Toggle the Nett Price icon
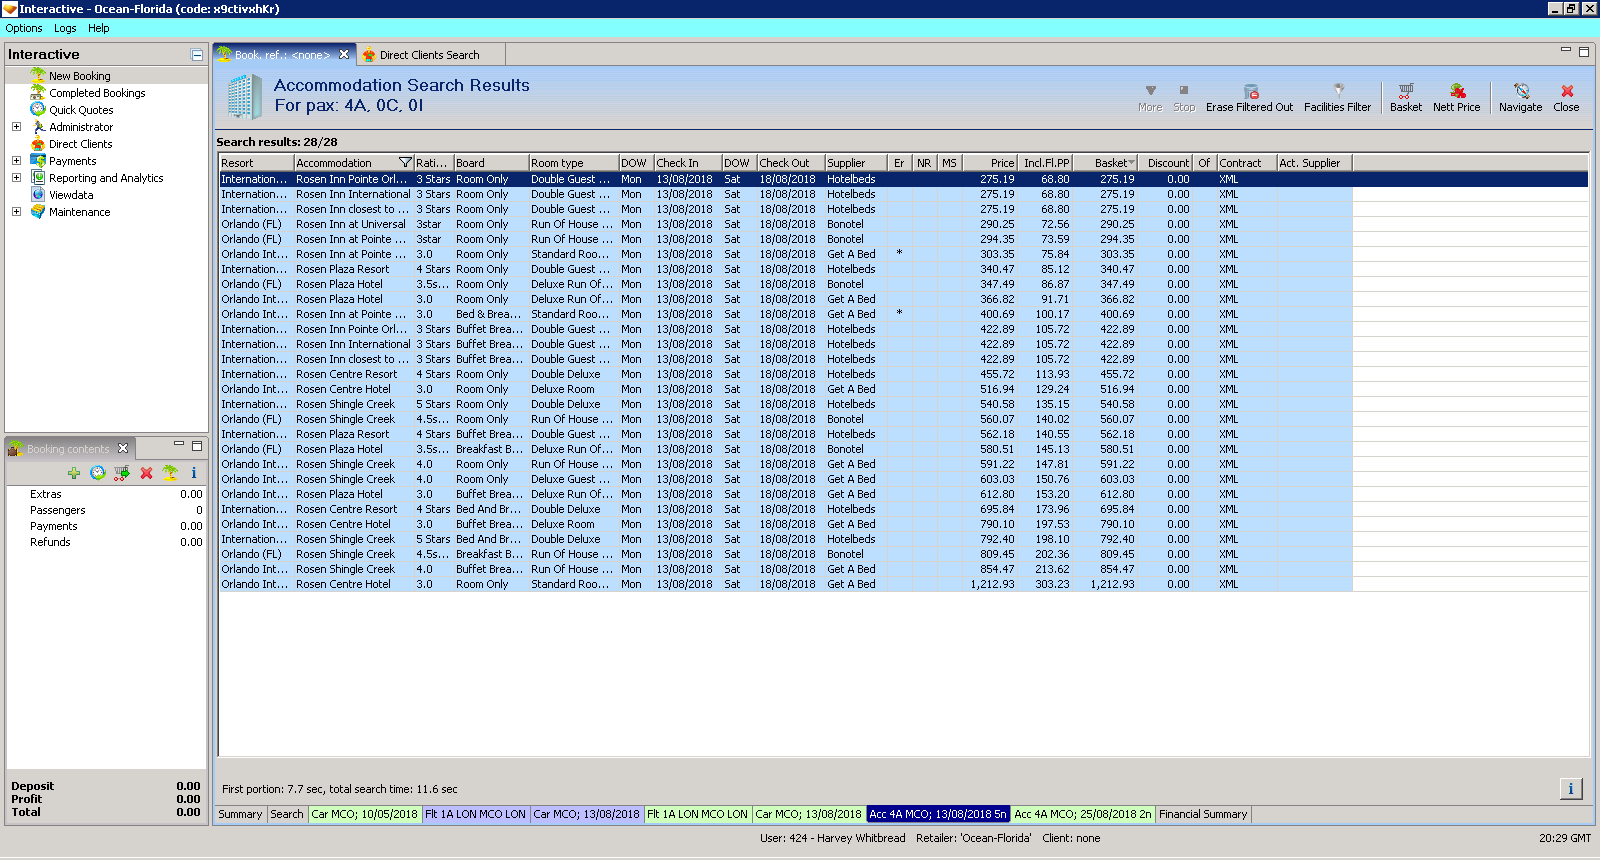This screenshot has height=860, width=1600. pyautogui.click(x=1457, y=92)
